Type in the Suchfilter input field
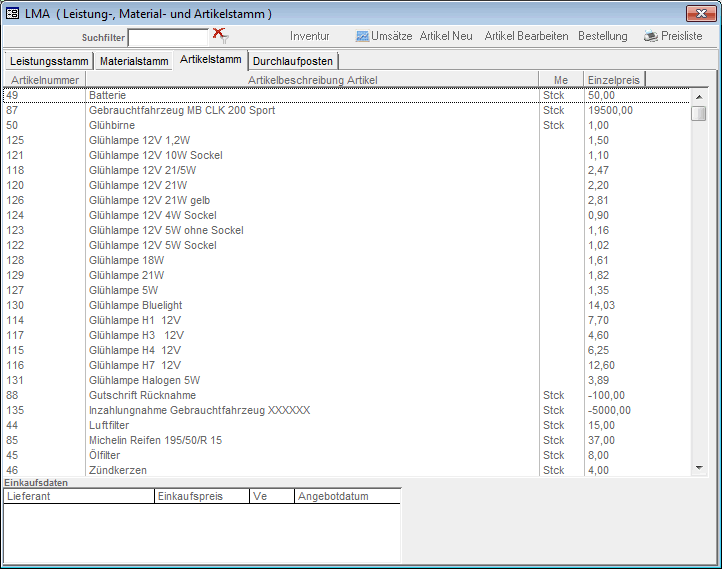The height and width of the screenshot is (569, 722). [168, 37]
